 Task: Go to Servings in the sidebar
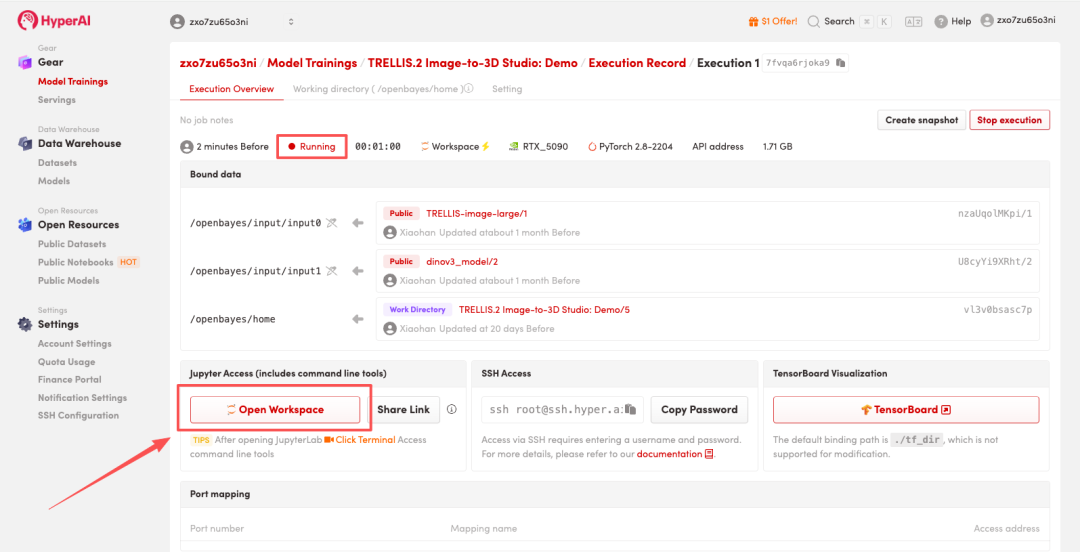[x=56, y=100]
